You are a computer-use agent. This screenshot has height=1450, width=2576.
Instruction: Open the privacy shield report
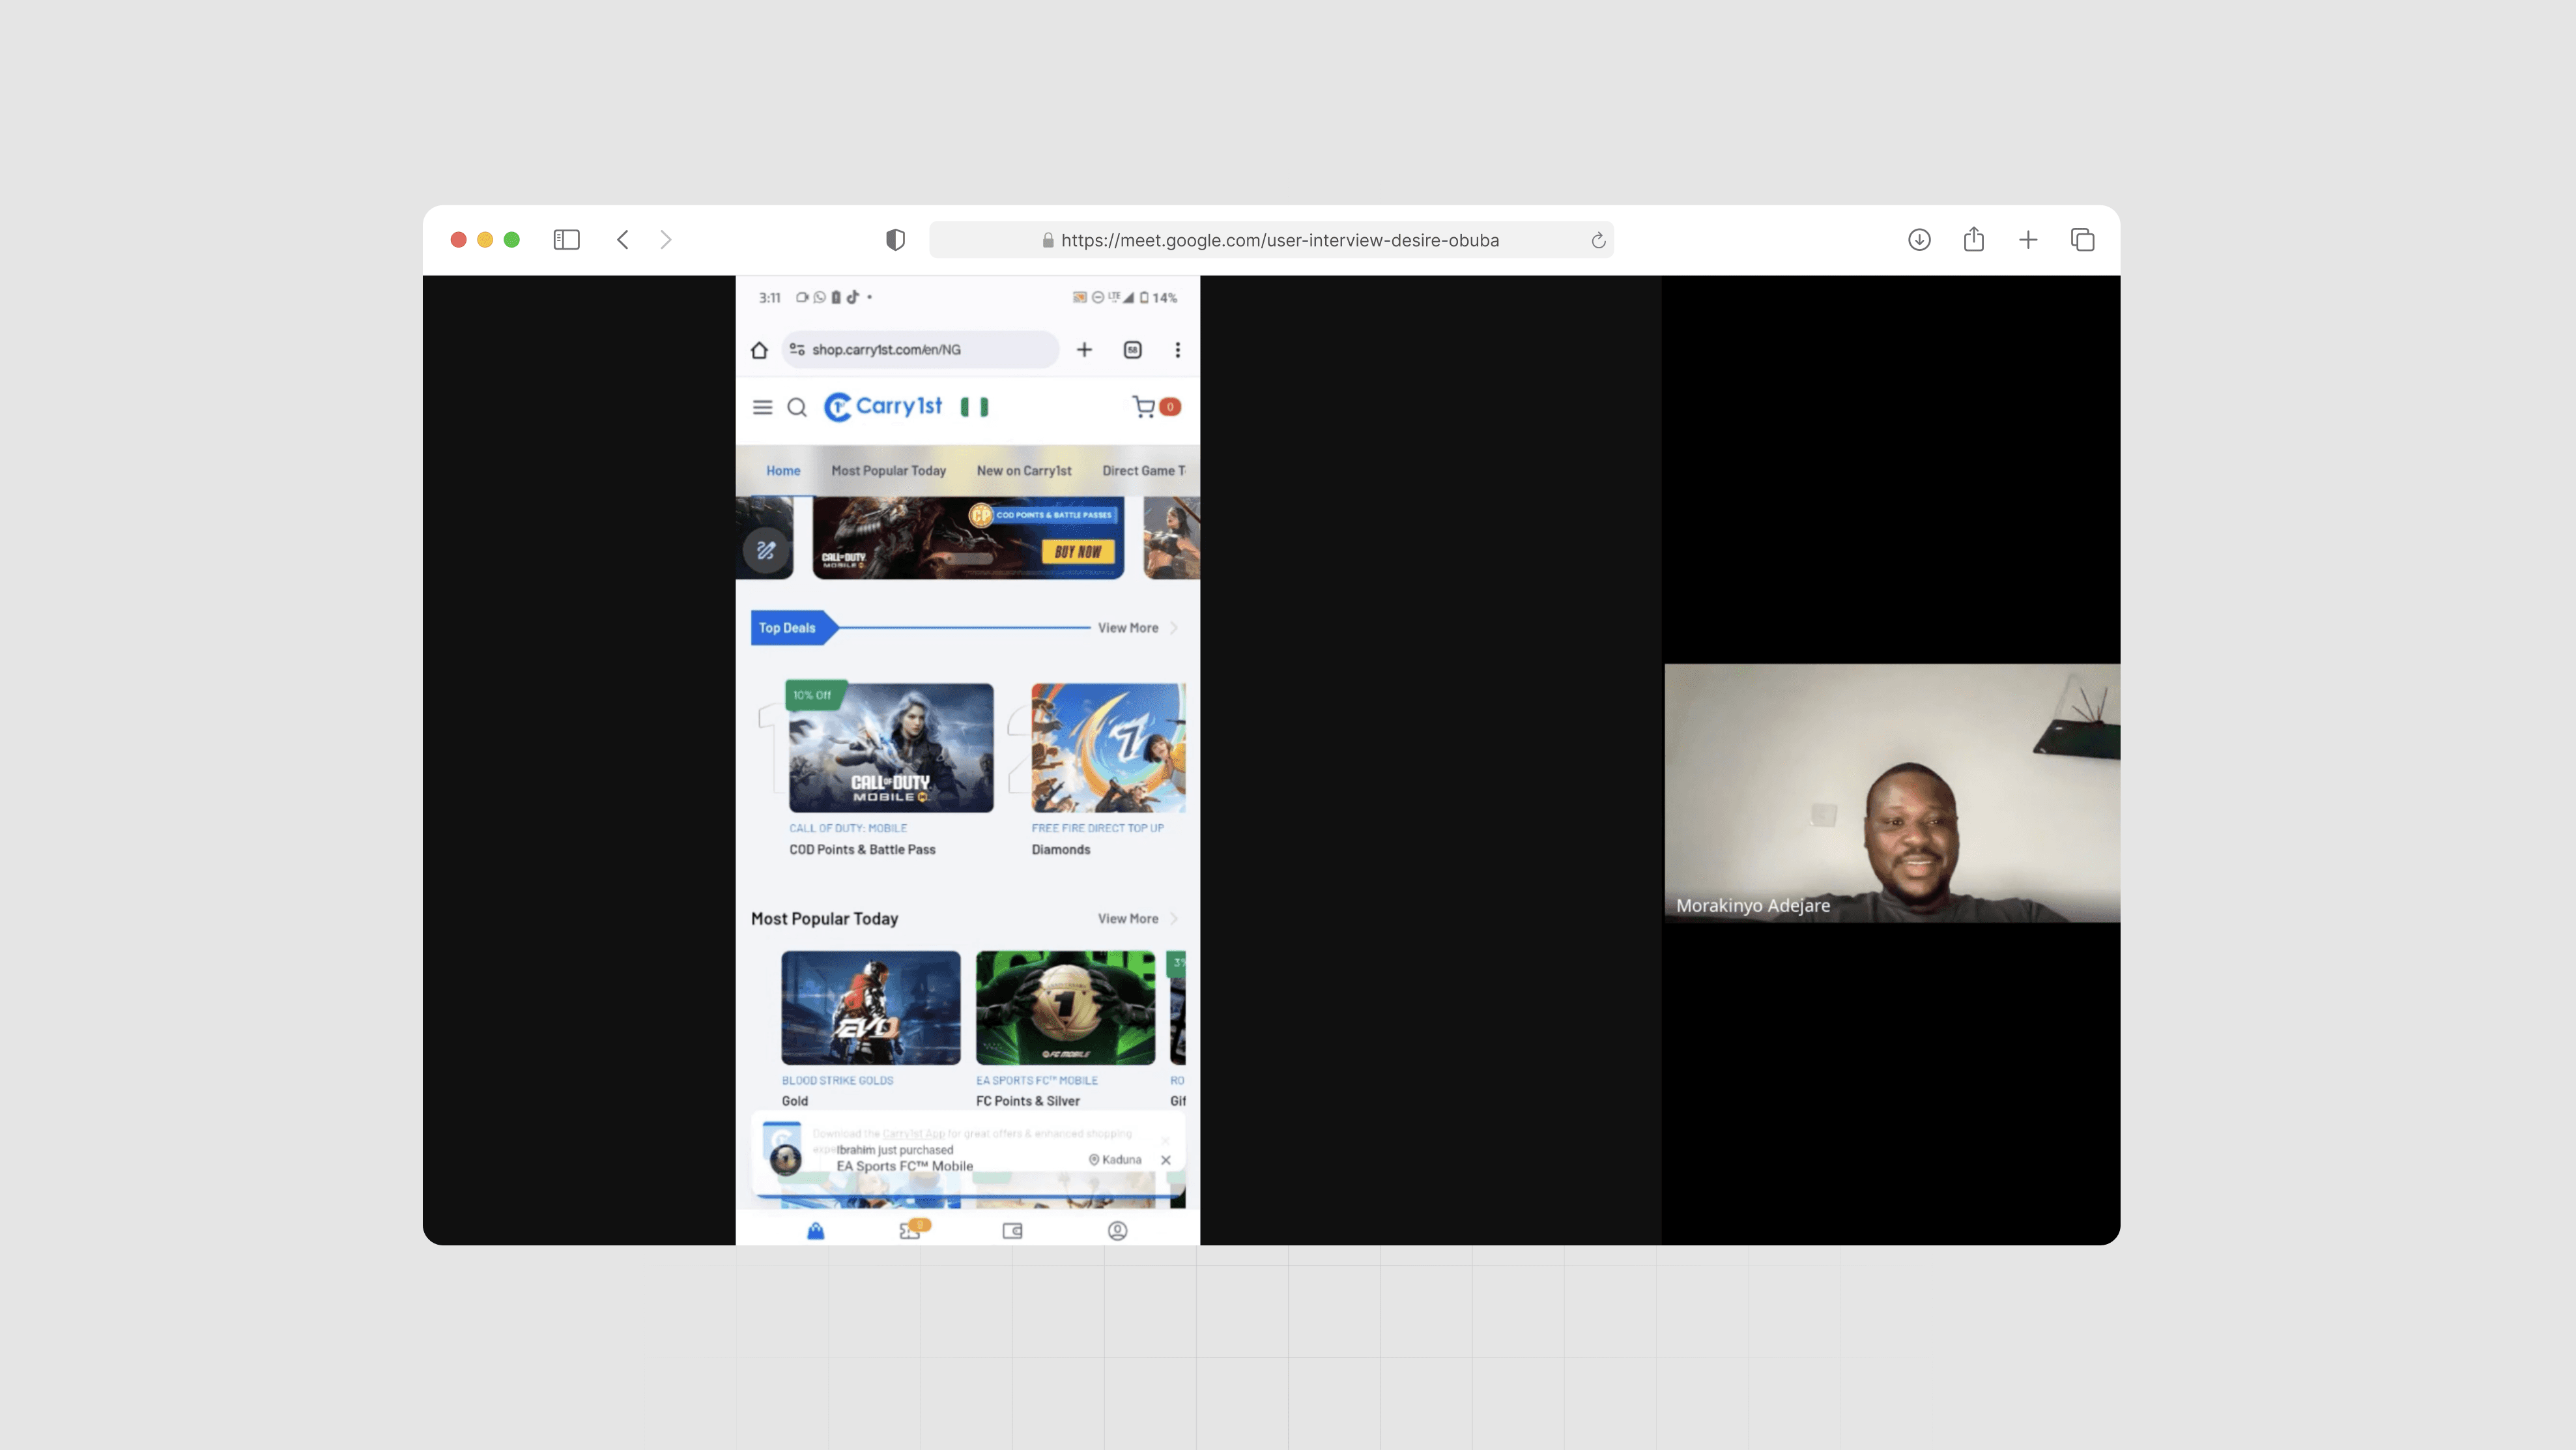point(895,240)
